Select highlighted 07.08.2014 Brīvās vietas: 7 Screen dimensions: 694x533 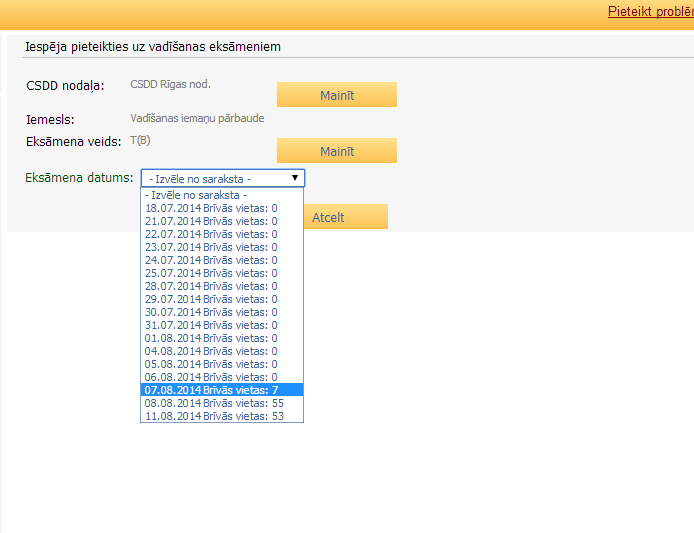point(222,390)
